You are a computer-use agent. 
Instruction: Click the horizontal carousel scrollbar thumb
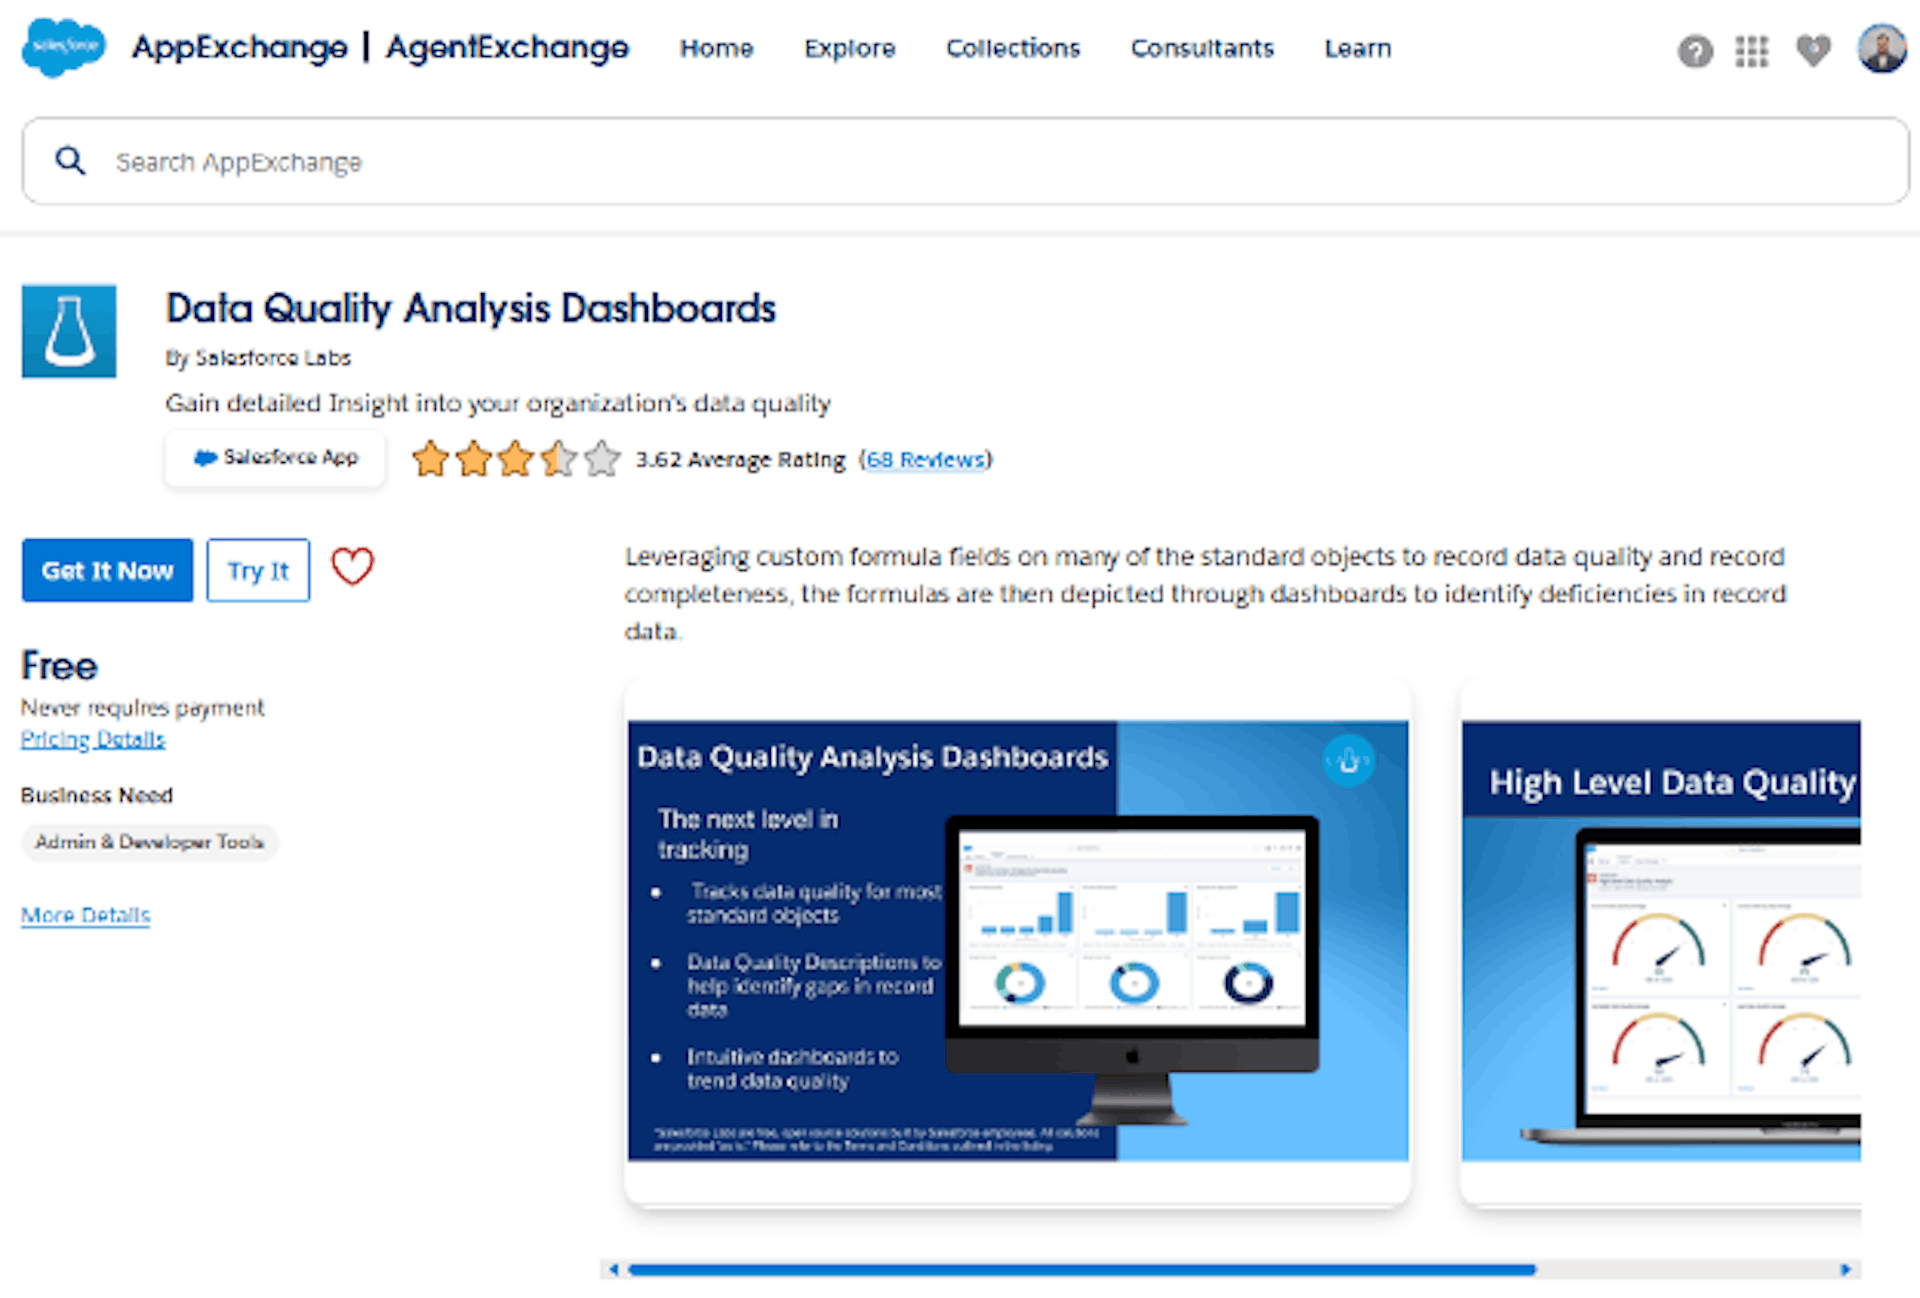[1082, 1269]
